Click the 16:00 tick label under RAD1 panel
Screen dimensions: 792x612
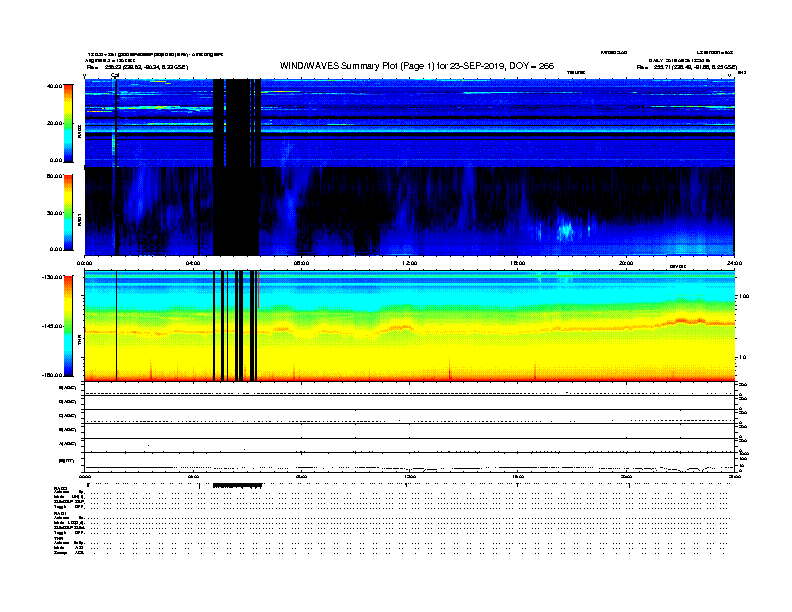518,263
